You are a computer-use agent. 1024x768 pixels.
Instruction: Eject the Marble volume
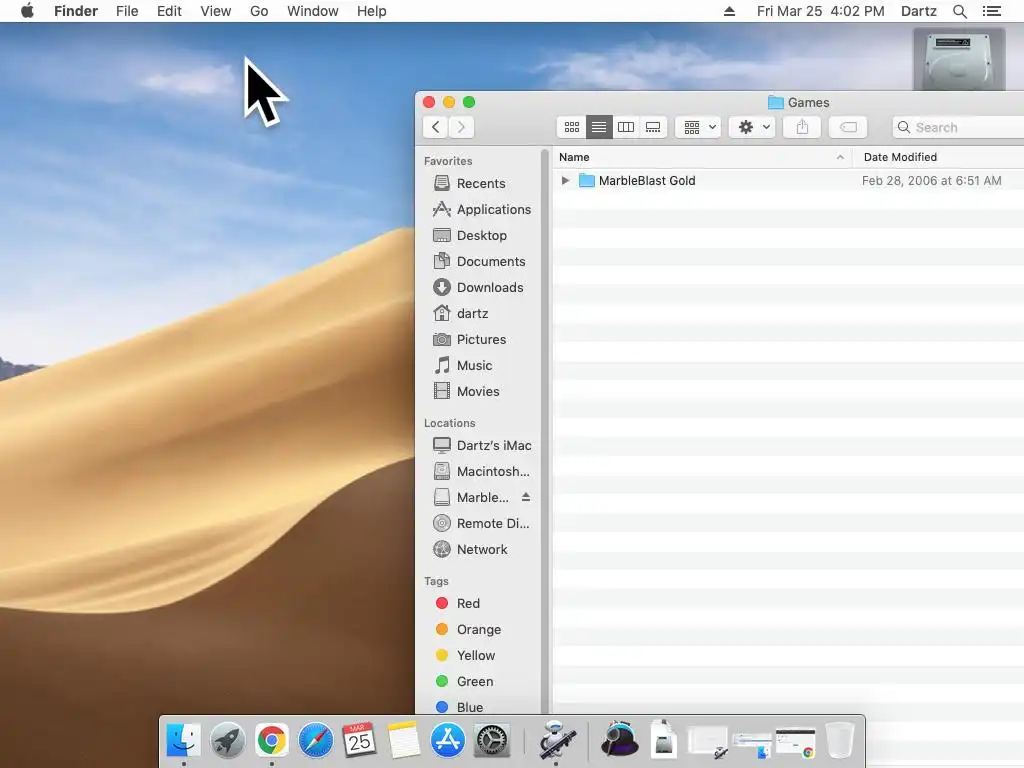(526, 497)
